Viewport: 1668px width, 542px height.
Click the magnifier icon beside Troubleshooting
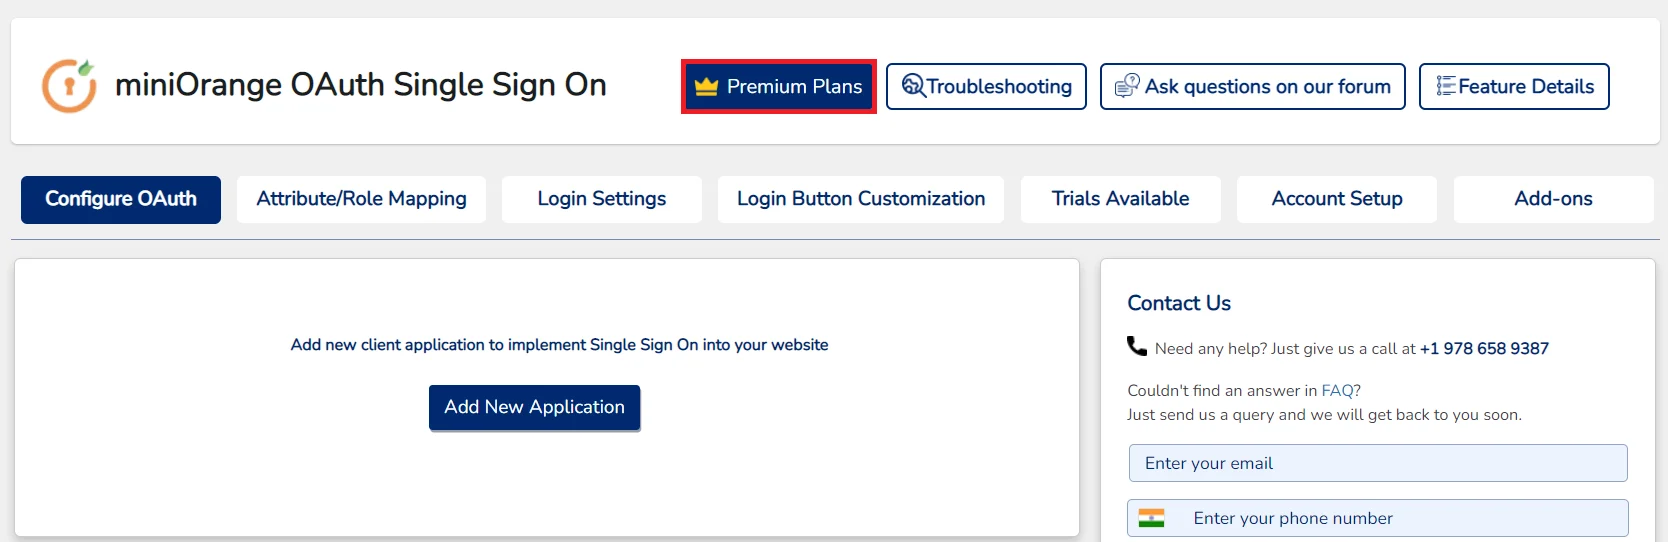pos(913,86)
